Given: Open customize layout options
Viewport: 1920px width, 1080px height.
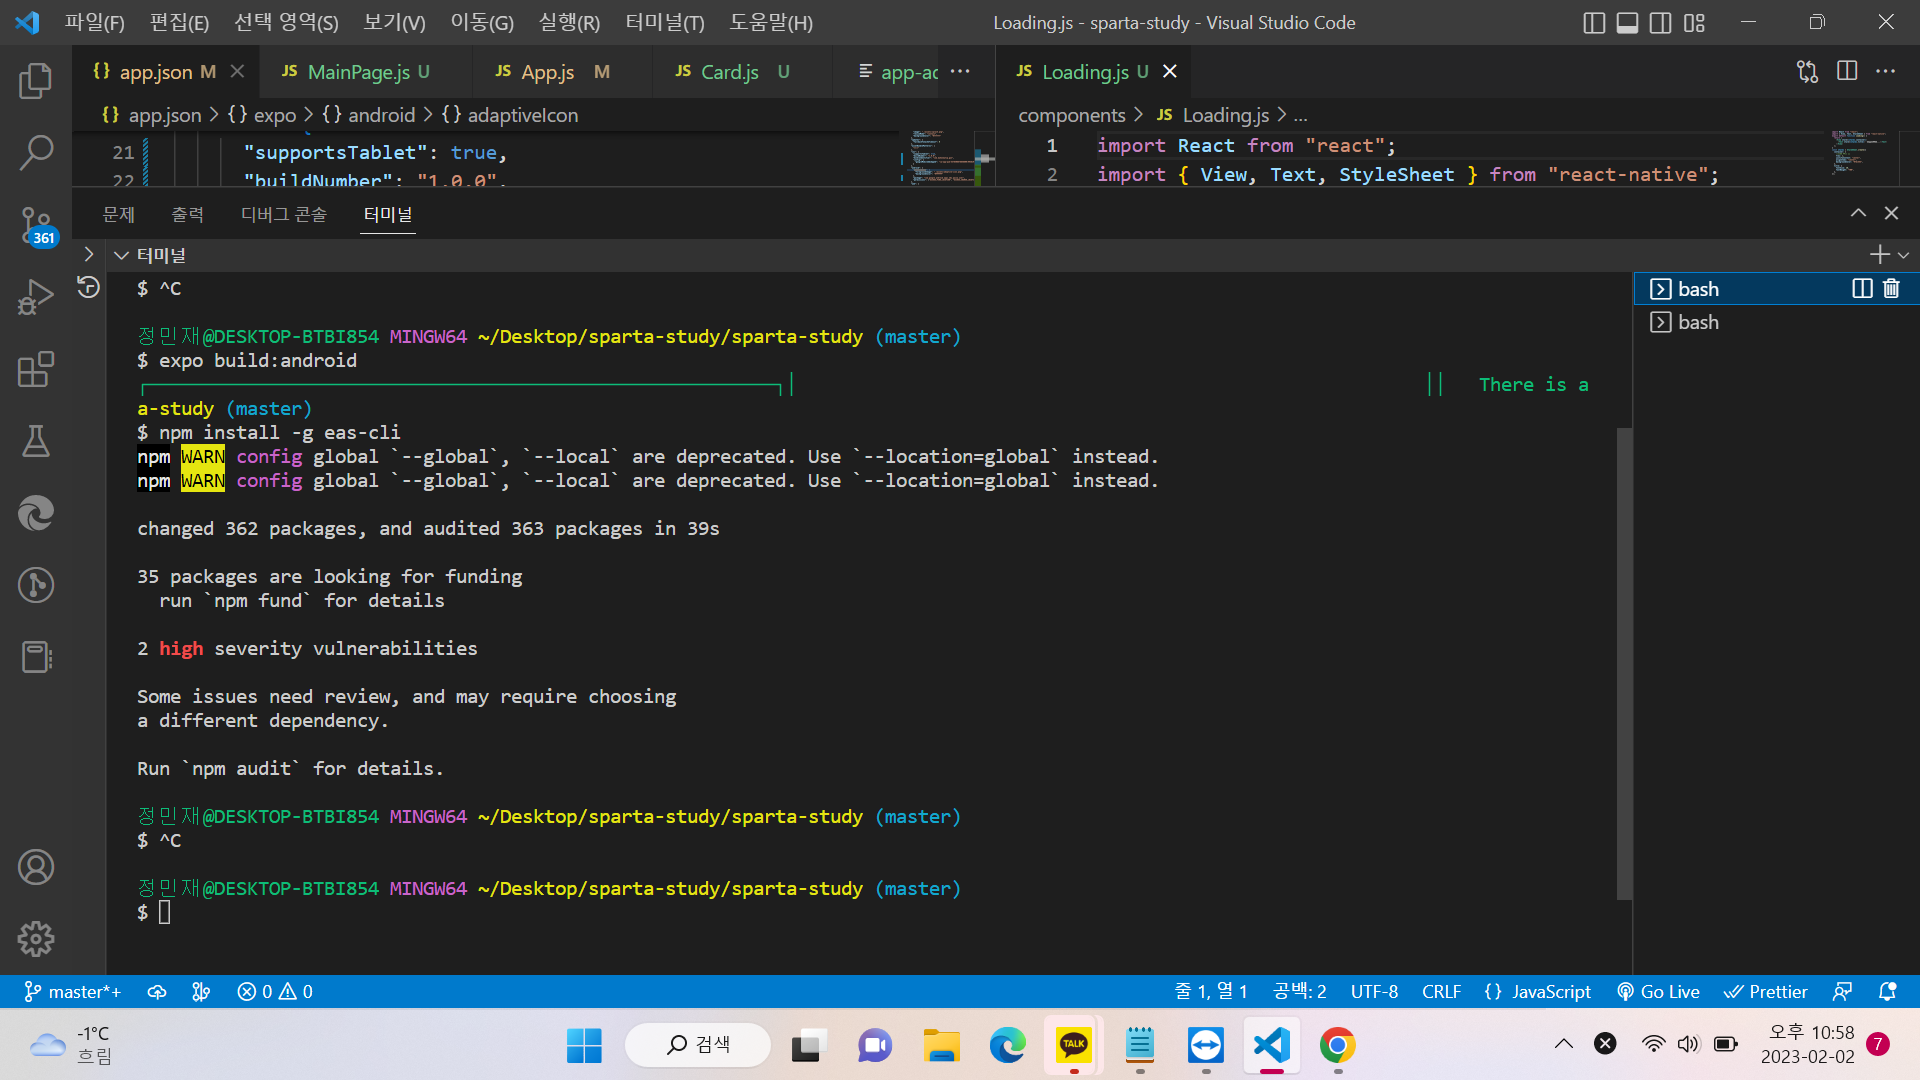Looking at the screenshot, I should 1694,23.
